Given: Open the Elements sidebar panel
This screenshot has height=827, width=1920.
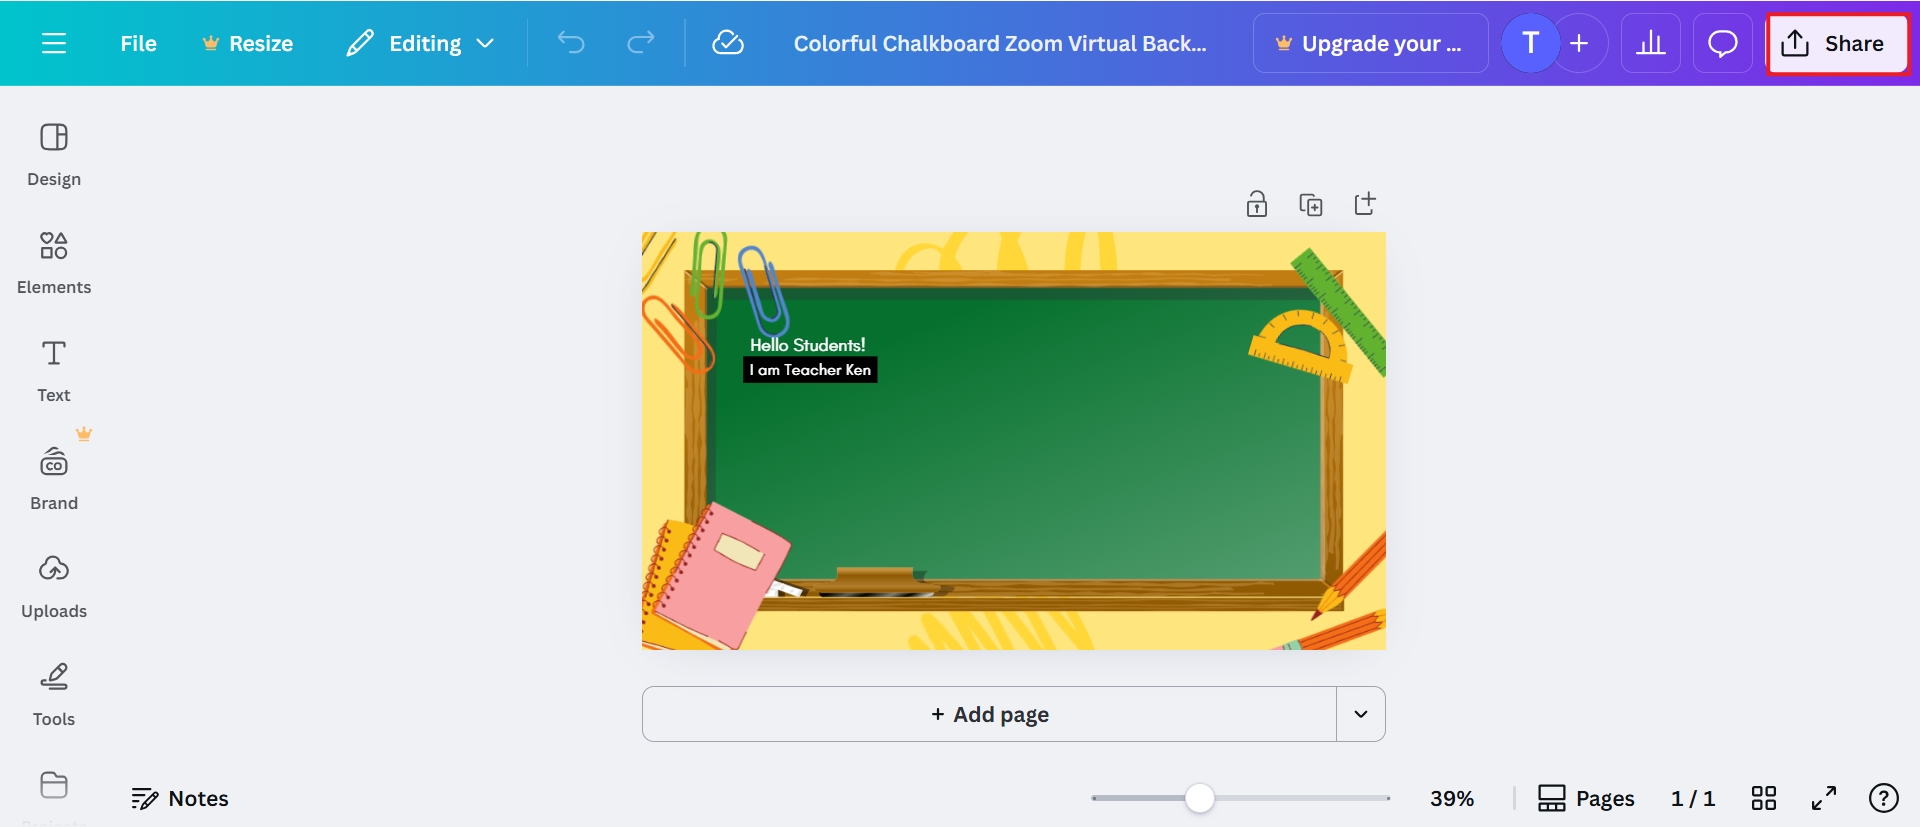Looking at the screenshot, I should 54,263.
